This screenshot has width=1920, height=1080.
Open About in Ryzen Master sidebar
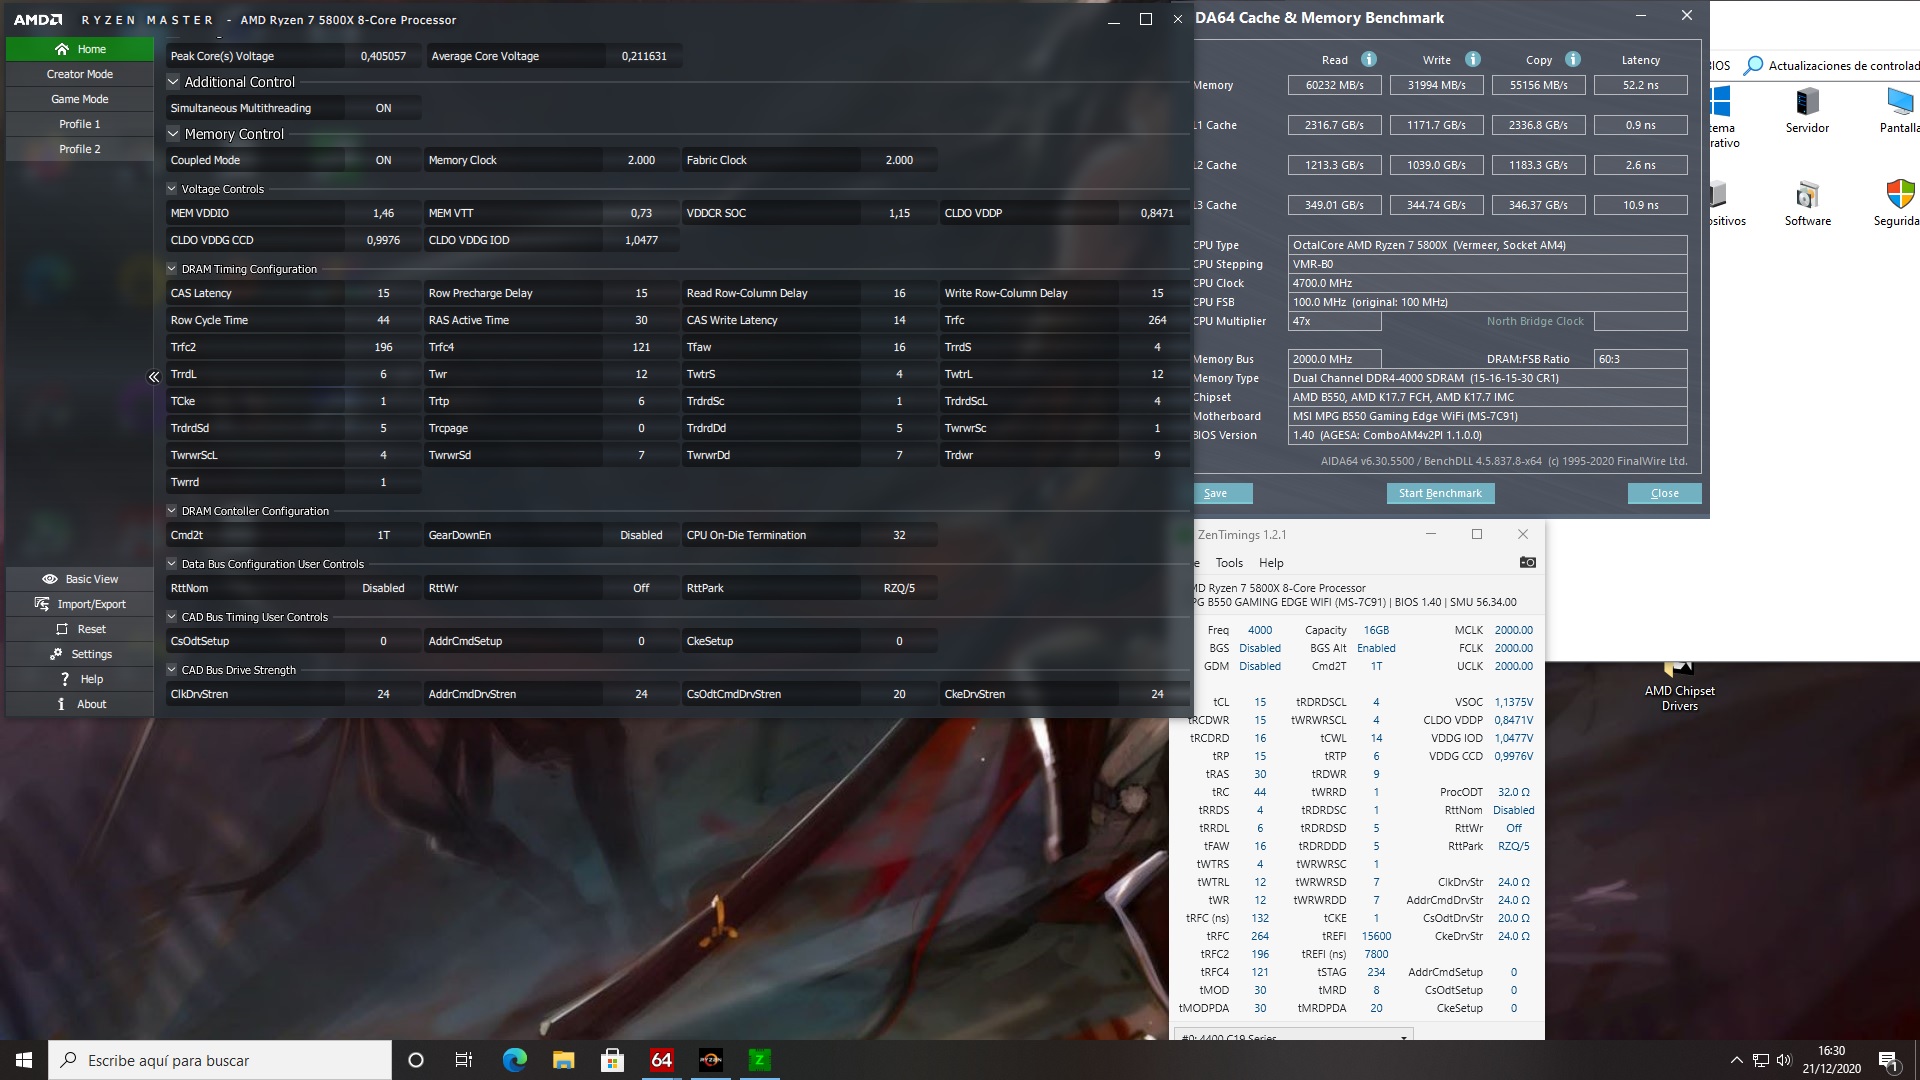(x=80, y=704)
